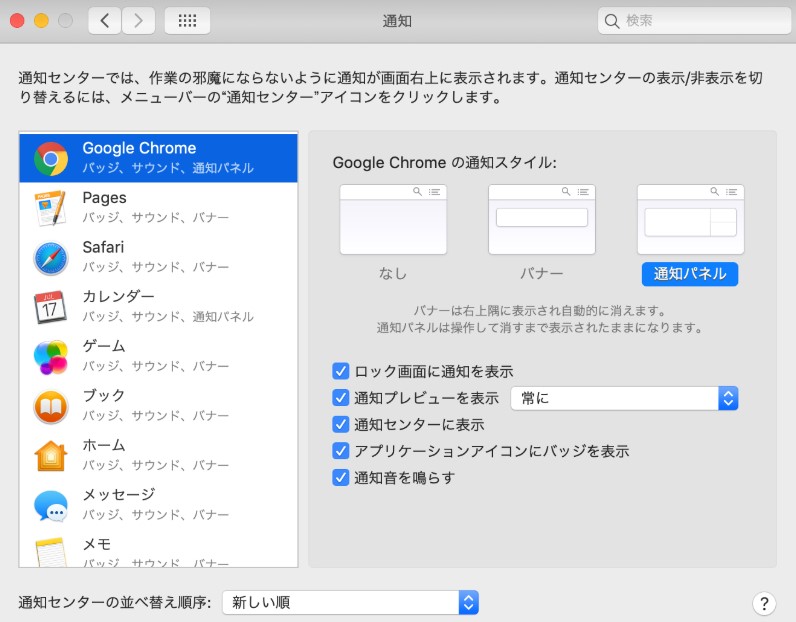This screenshot has height=622, width=796.
Task: Select the Pages row in the app list
Action: pos(158,207)
